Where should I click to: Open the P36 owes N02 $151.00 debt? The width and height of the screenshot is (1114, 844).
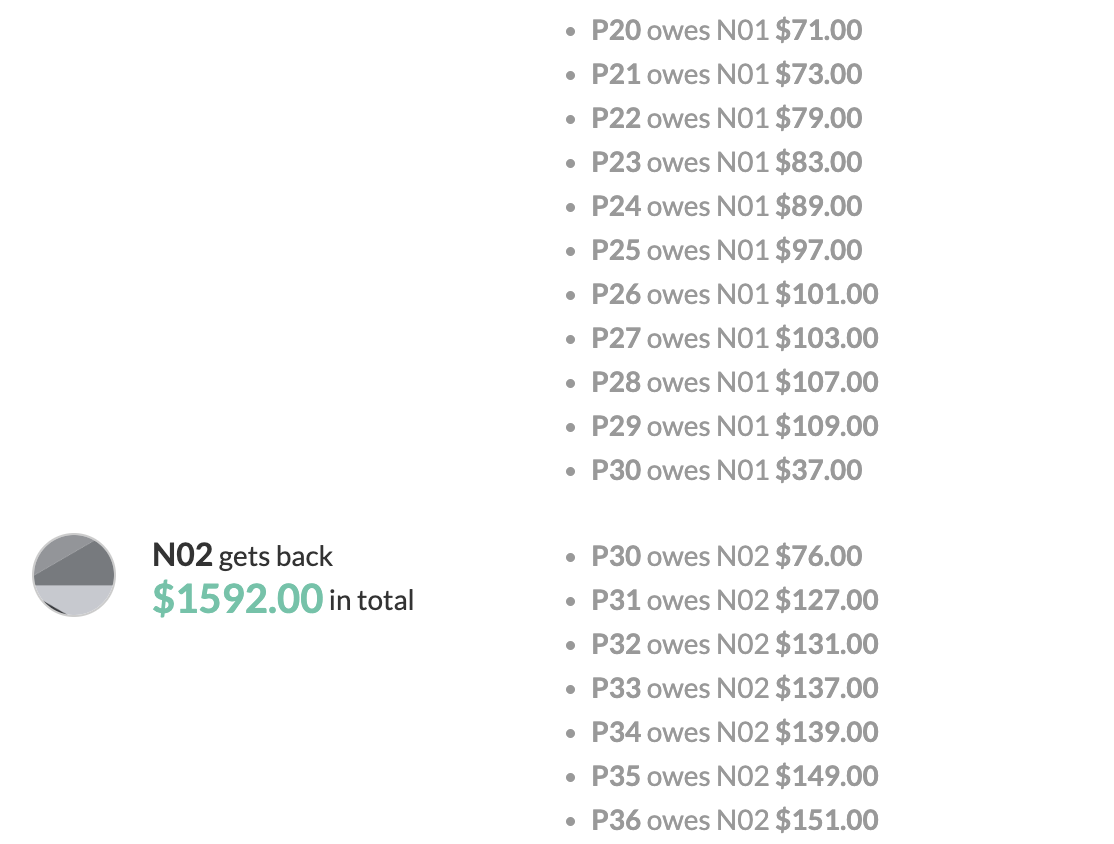coord(734,820)
